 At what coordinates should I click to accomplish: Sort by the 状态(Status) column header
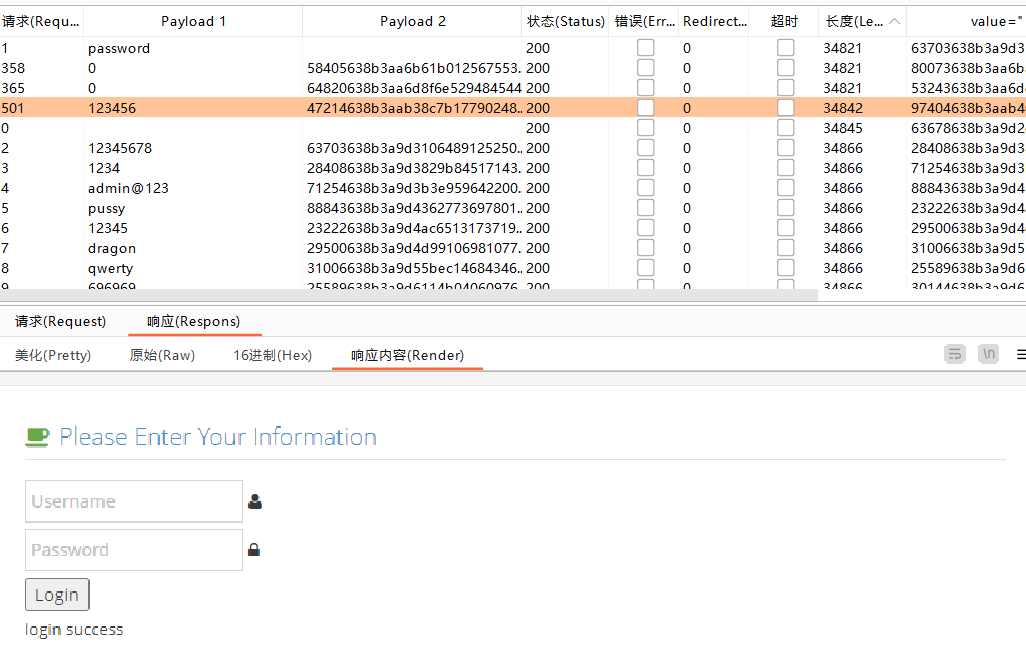click(x=565, y=22)
